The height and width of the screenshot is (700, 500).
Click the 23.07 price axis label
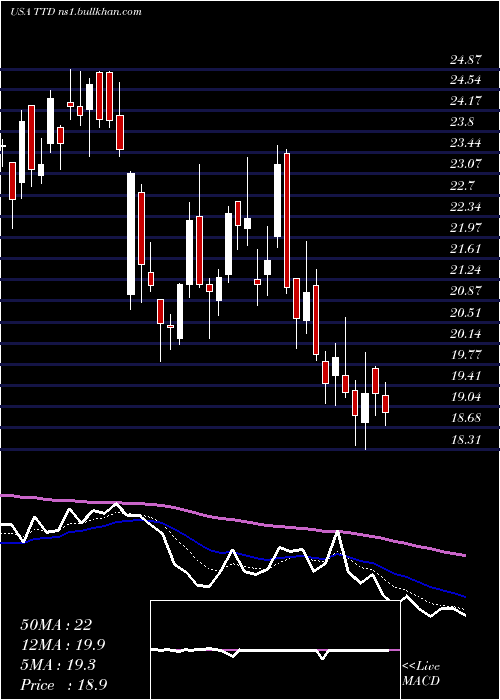click(466, 164)
